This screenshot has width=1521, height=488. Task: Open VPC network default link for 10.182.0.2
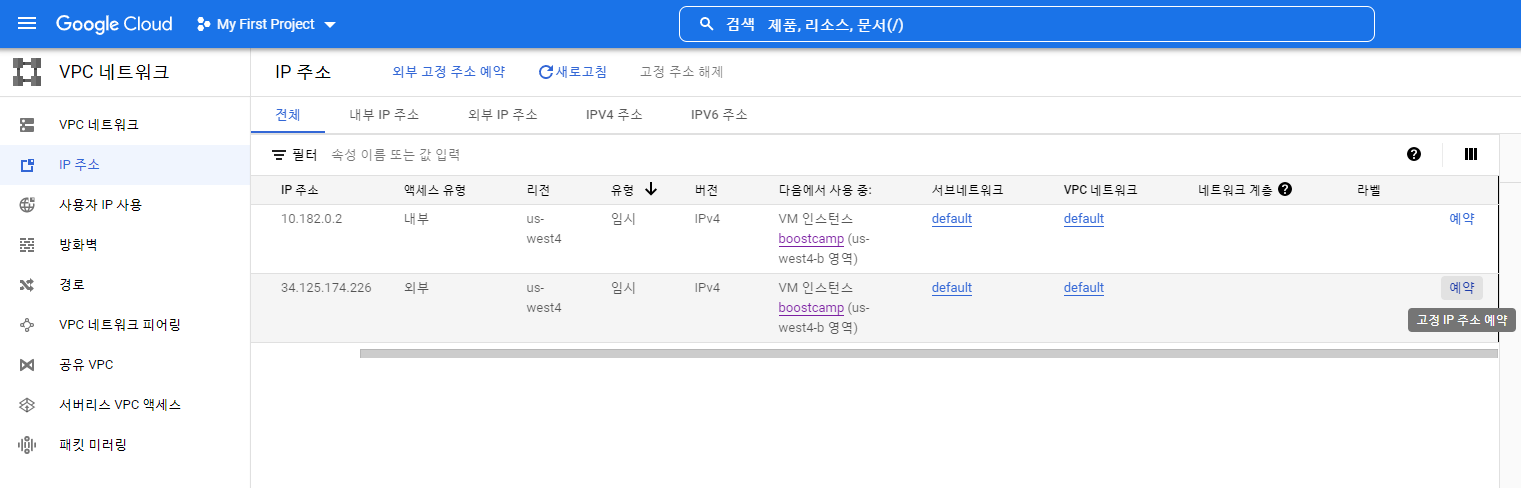tap(1084, 219)
